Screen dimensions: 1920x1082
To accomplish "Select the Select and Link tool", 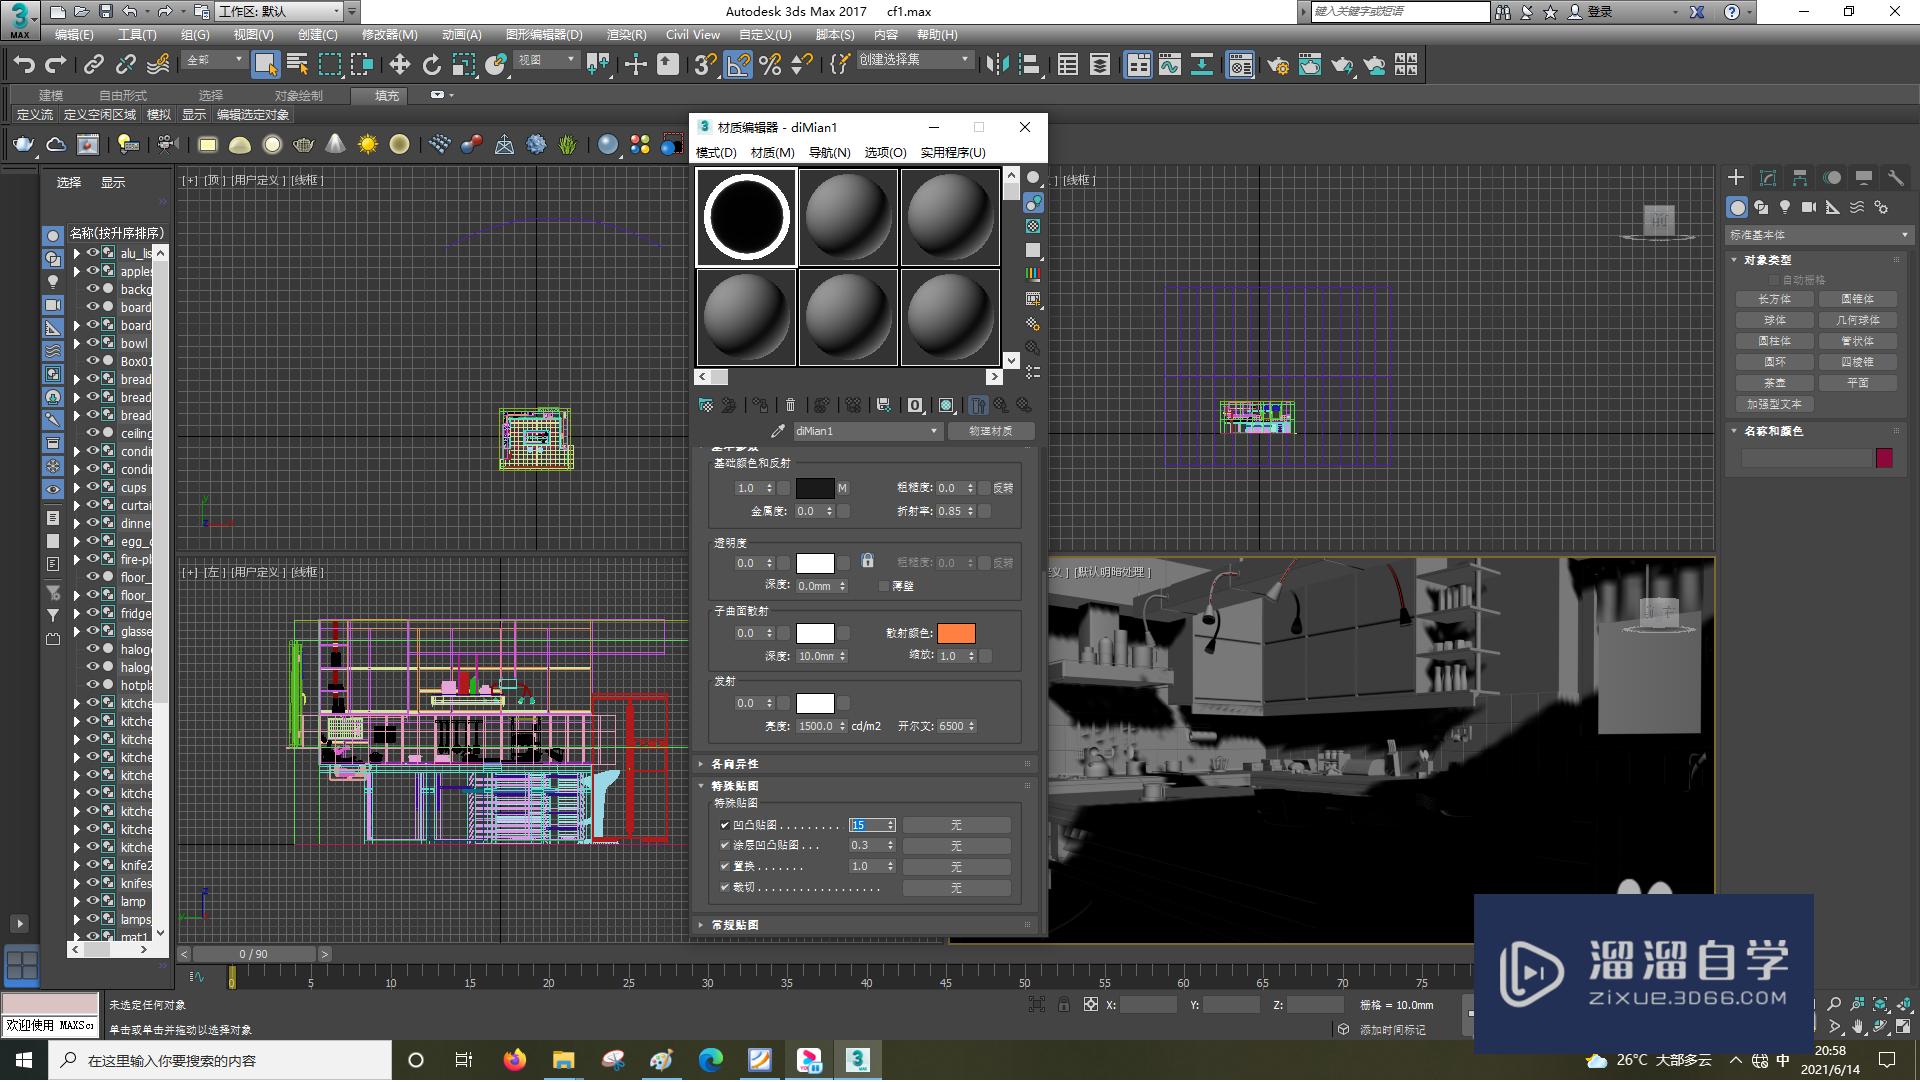I will click(93, 65).
